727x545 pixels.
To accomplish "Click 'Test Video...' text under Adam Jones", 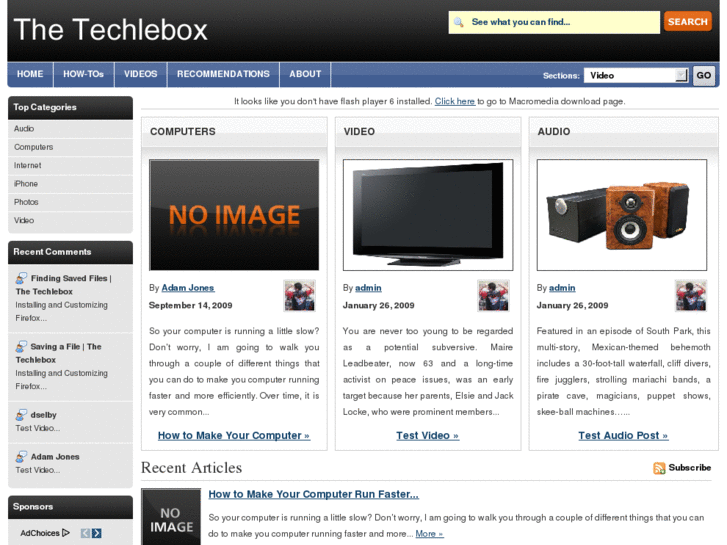I will [x=38, y=470].
